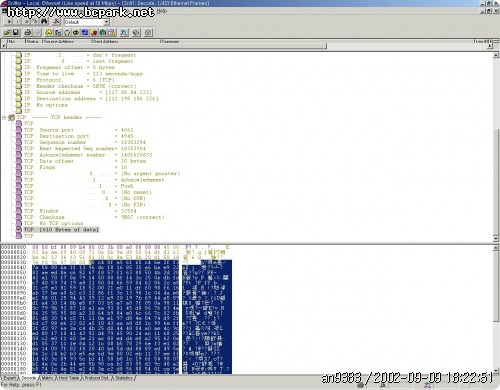Screen dimensions: 500x390
Task: Click the pause capture icon
Action: tap(18, 22)
